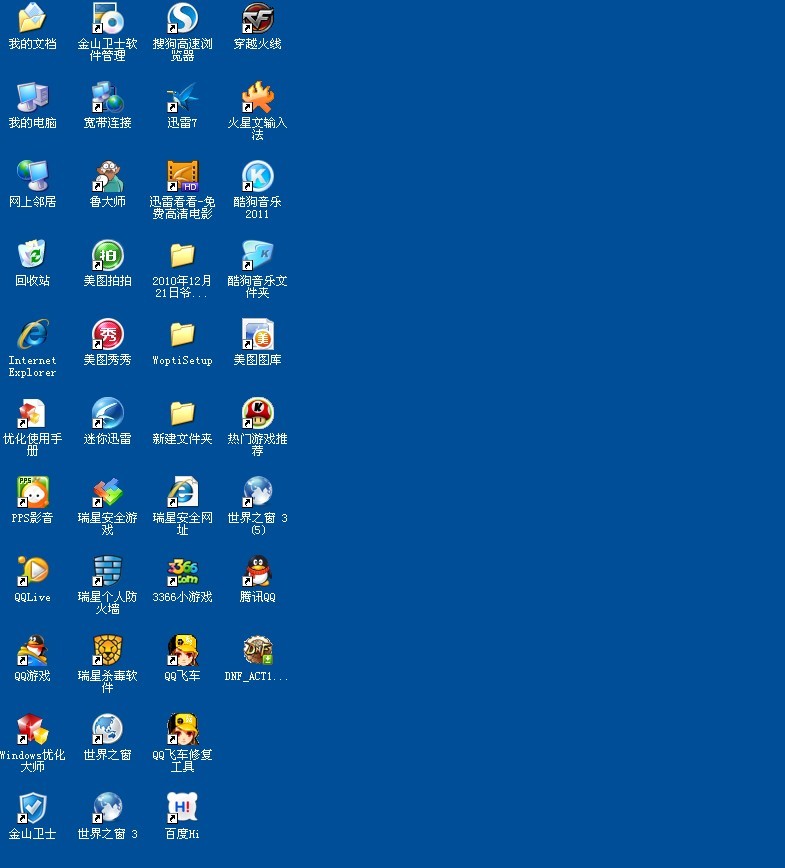Image resolution: width=785 pixels, height=868 pixels.
Task: Select the Windows优化大师 icon
Action: pyautogui.click(x=32, y=729)
